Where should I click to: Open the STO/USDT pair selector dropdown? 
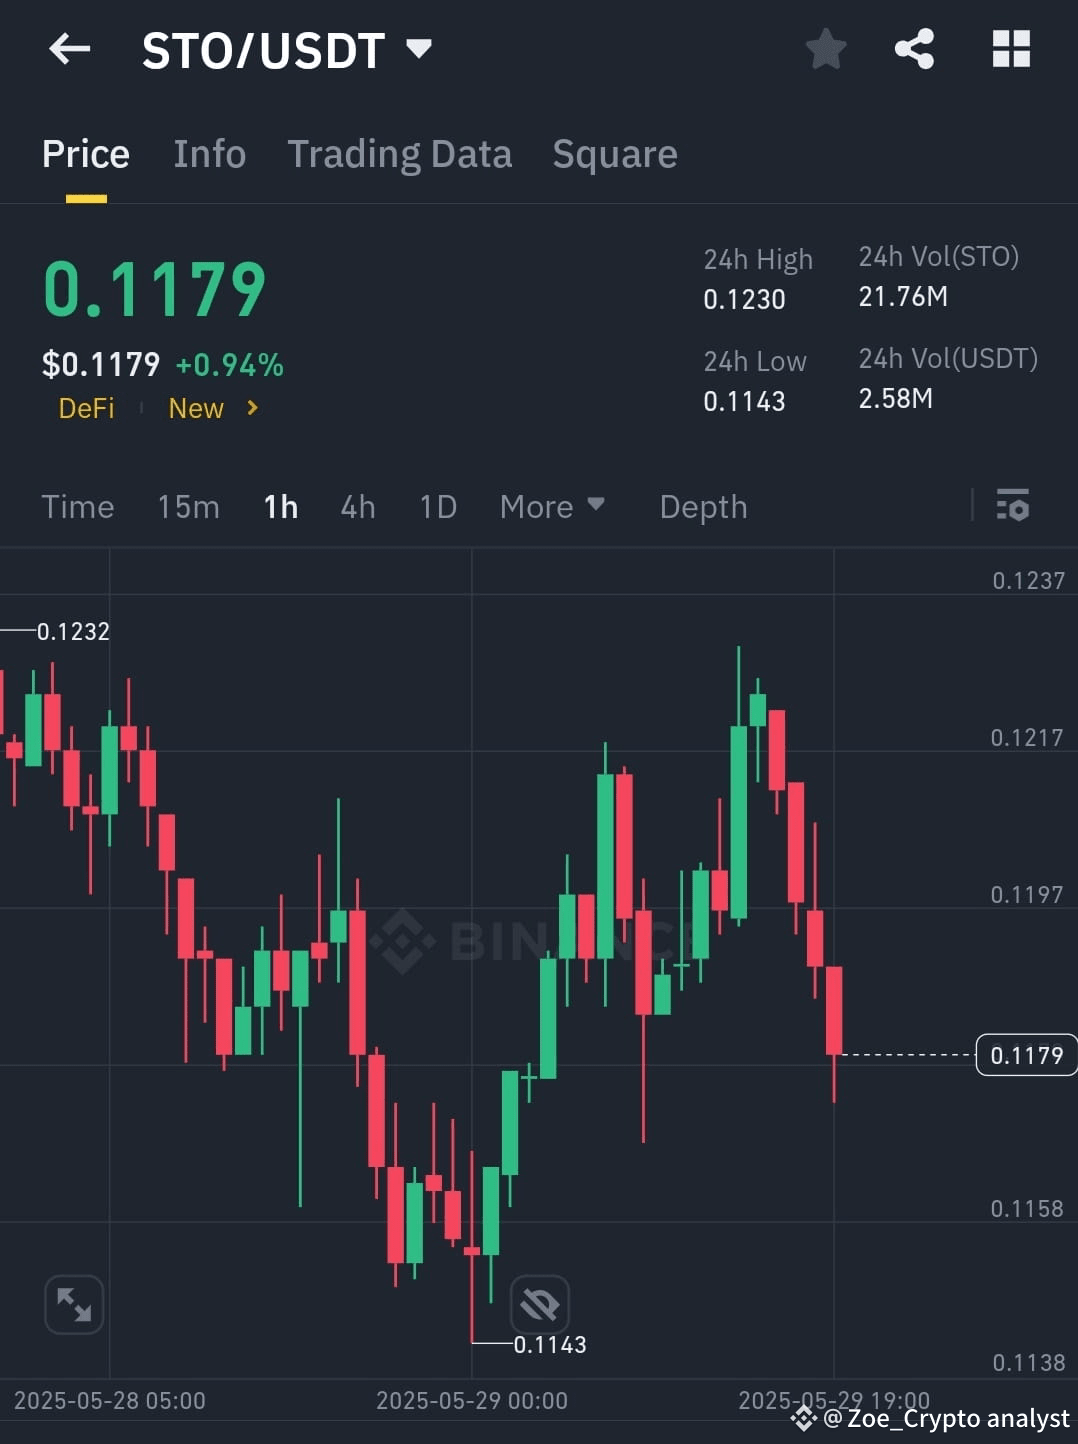418,47
